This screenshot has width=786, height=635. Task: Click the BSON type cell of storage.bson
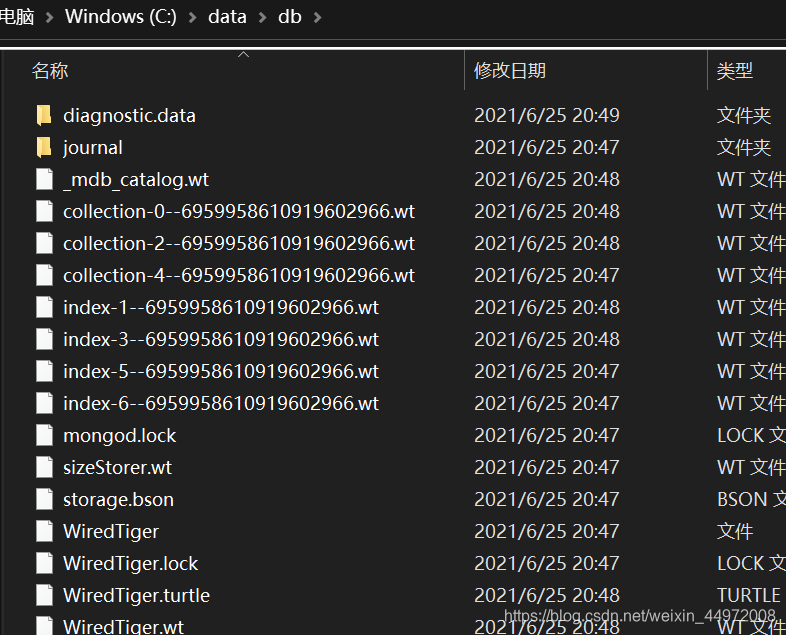point(751,499)
